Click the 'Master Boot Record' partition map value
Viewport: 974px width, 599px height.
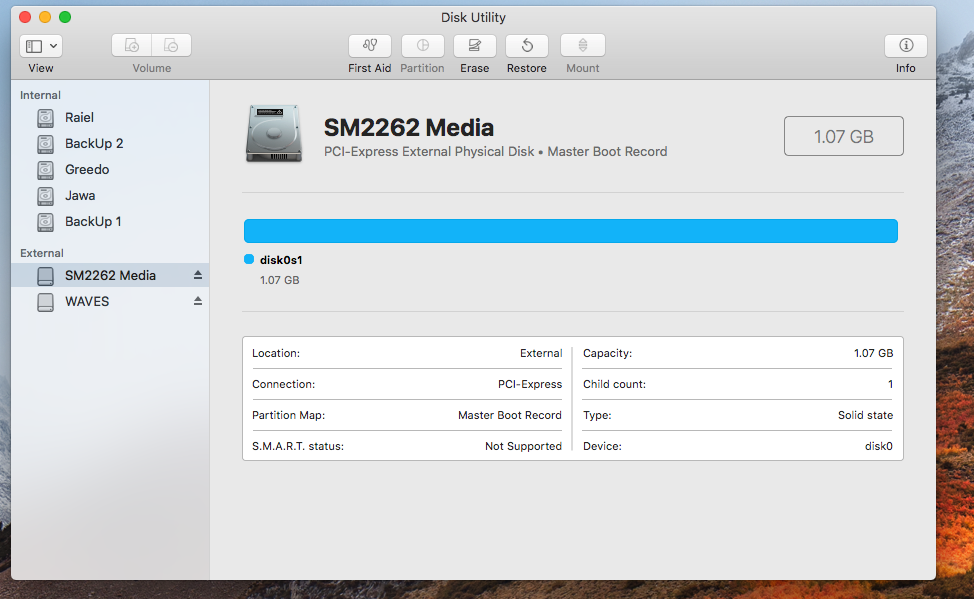click(x=510, y=415)
